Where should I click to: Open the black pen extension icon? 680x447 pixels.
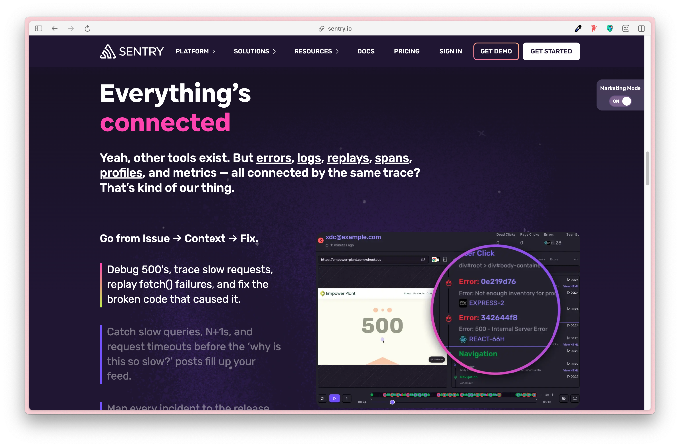(x=578, y=29)
